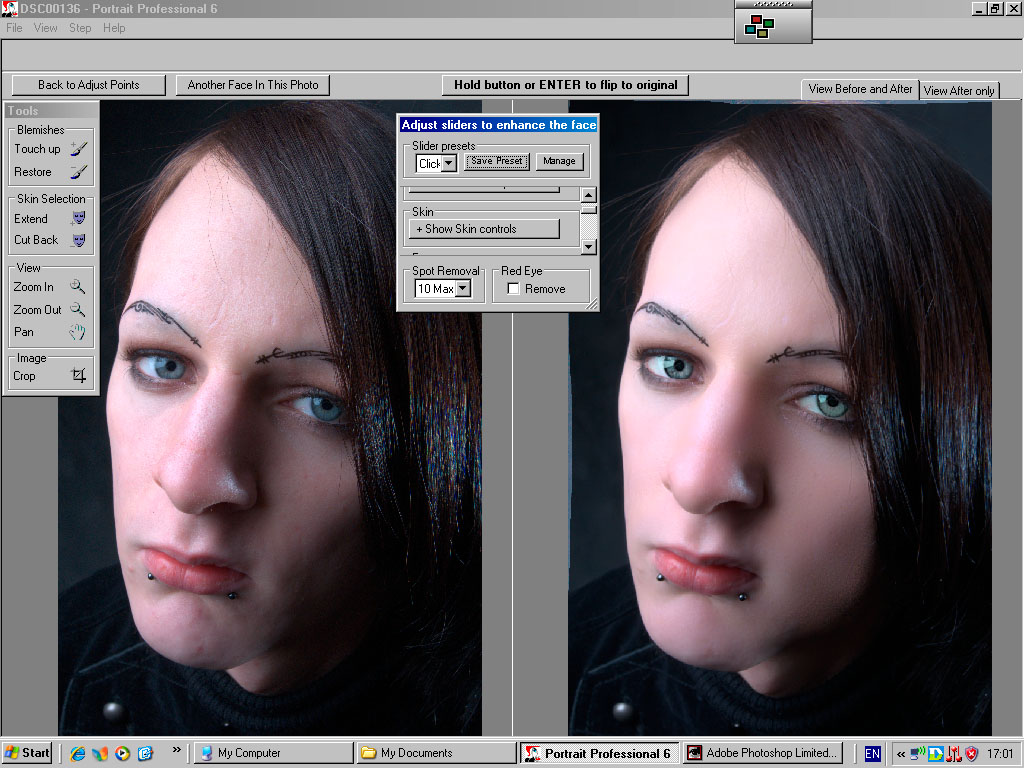Select the Crop image tool

coord(51,376)
